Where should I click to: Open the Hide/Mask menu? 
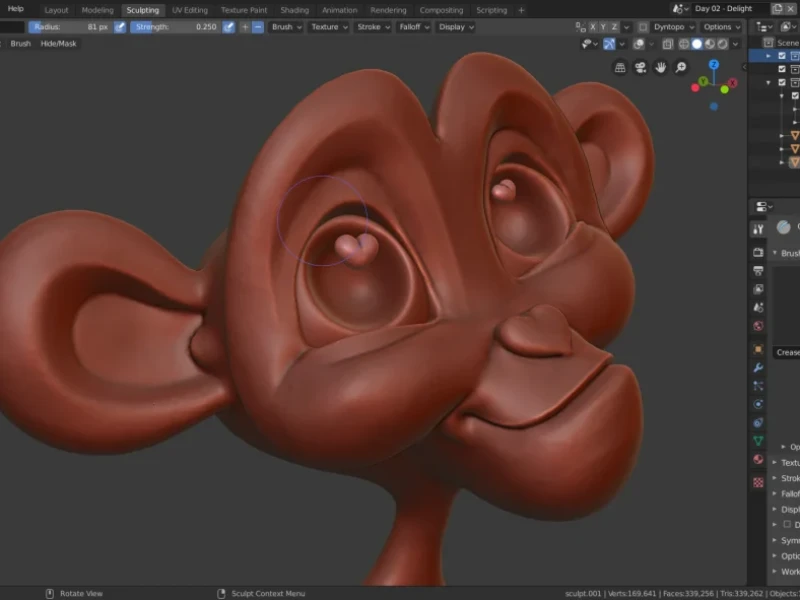point(59,44)
